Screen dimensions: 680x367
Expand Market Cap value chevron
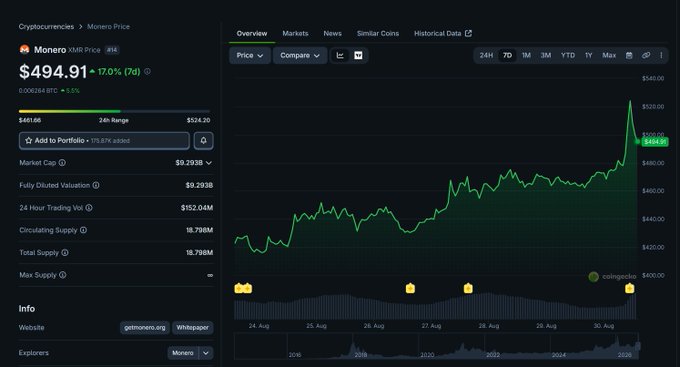209,163
